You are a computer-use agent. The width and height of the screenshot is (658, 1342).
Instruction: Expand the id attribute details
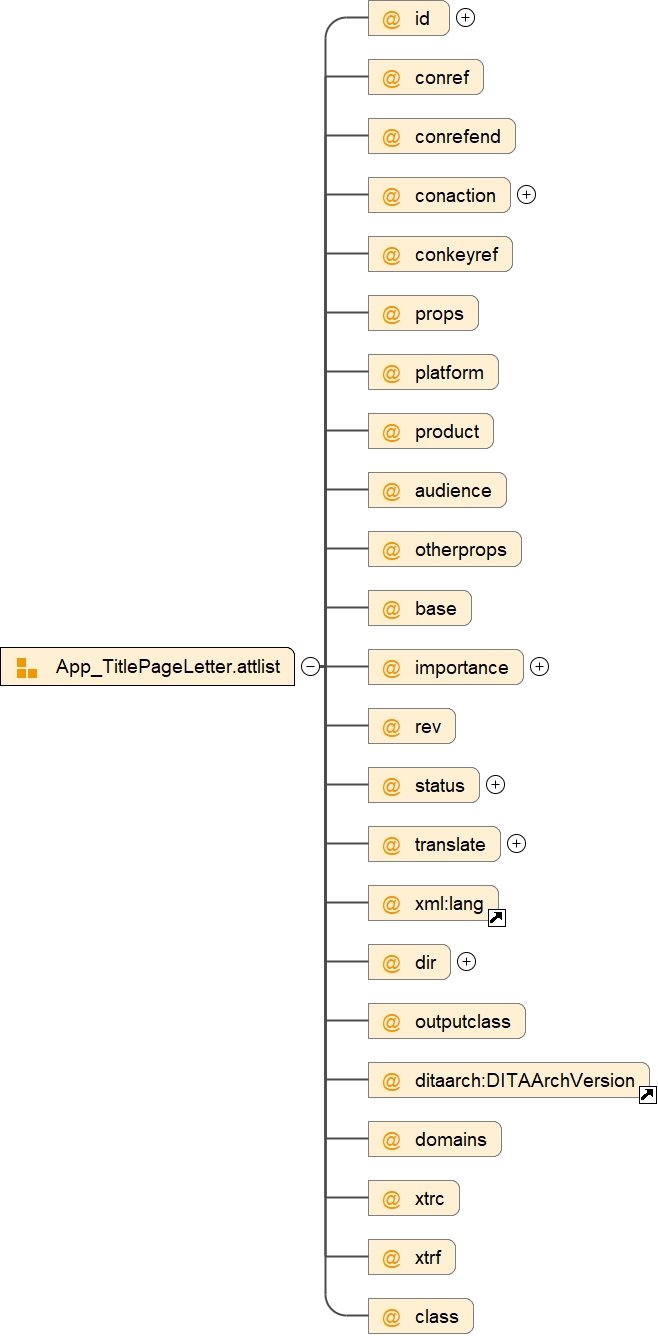[465, 18]
